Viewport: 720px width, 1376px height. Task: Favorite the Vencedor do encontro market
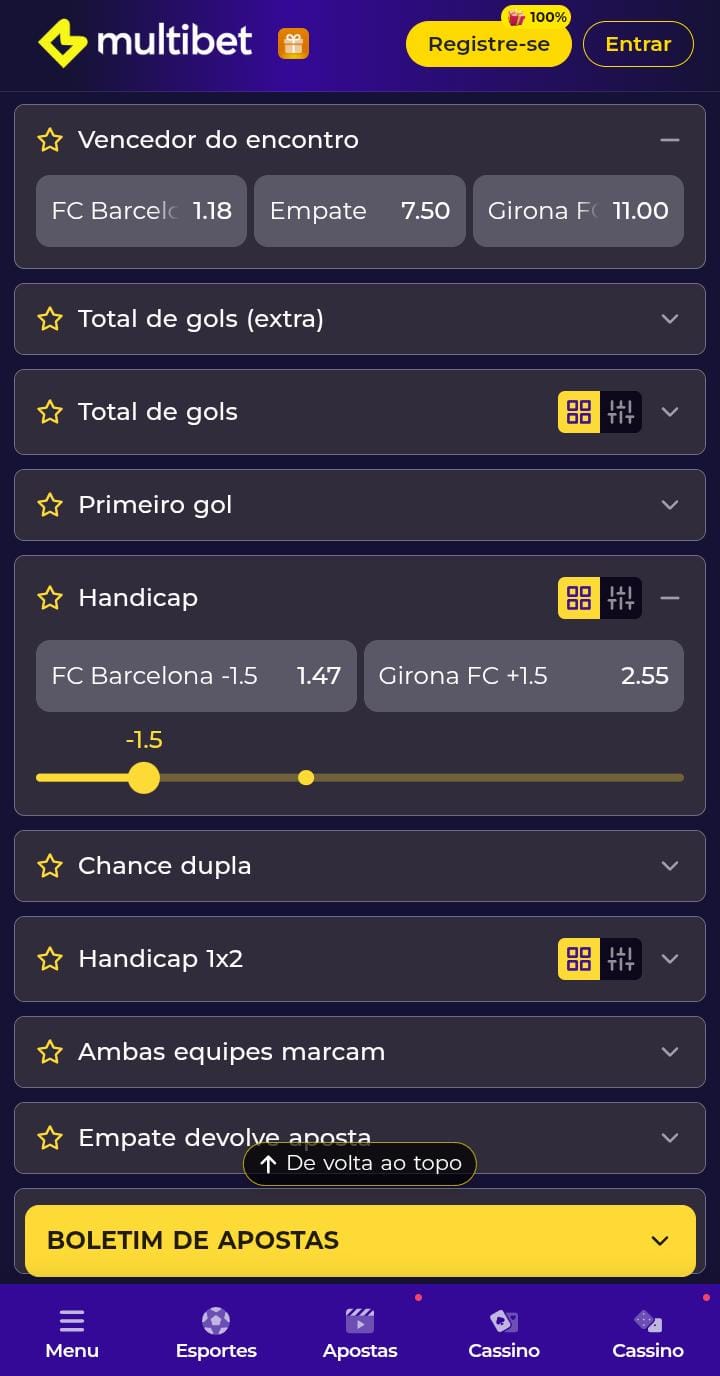point(50,140)
